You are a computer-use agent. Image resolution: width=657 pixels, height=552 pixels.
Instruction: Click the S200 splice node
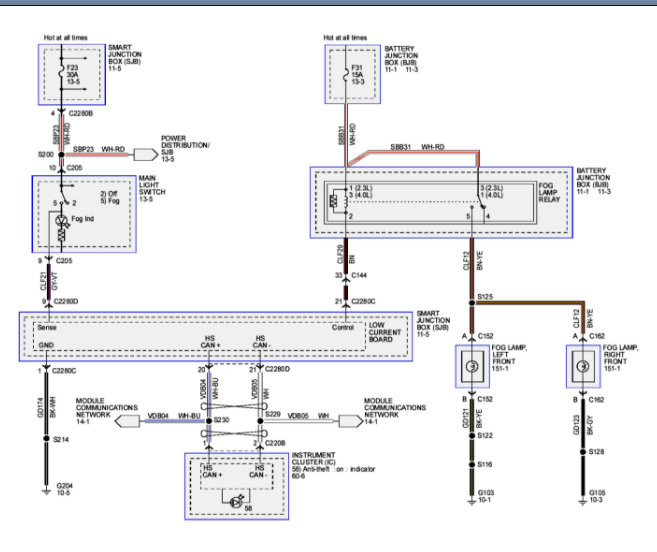(x=62, y=154)
